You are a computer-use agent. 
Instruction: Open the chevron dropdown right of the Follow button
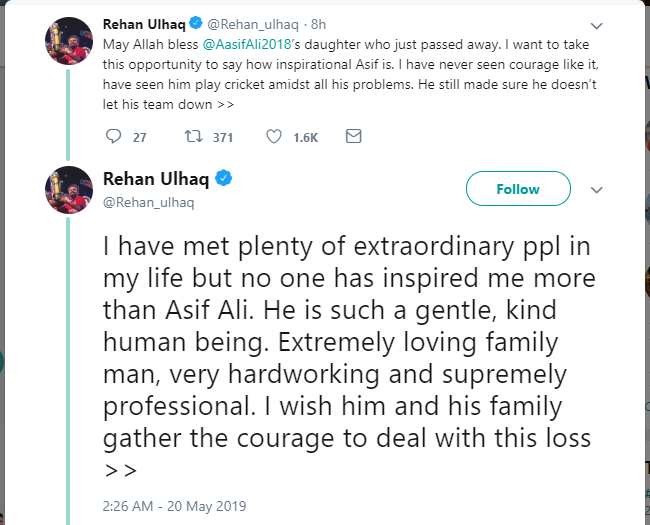pos(597,189)
